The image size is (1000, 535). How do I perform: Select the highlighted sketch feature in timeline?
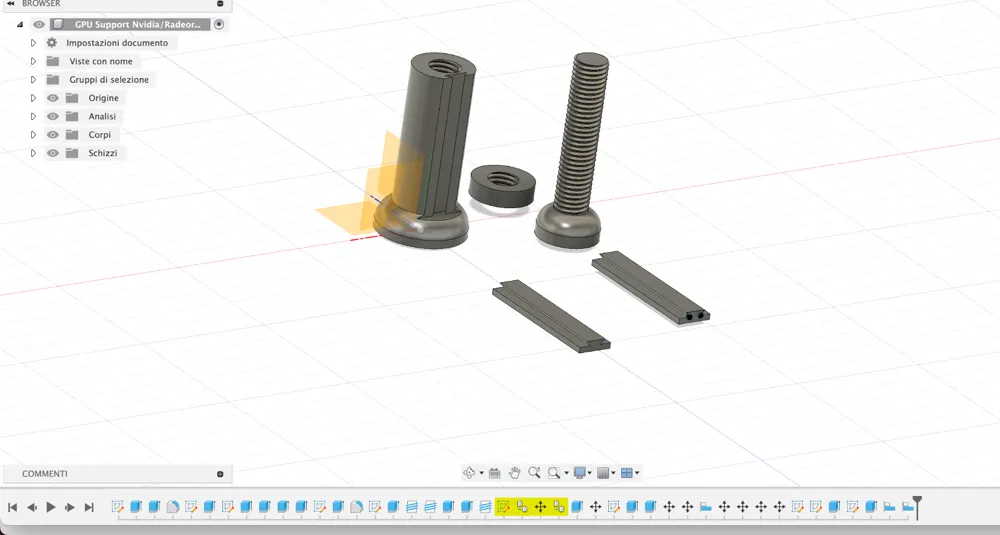click(x=503, y=507)
